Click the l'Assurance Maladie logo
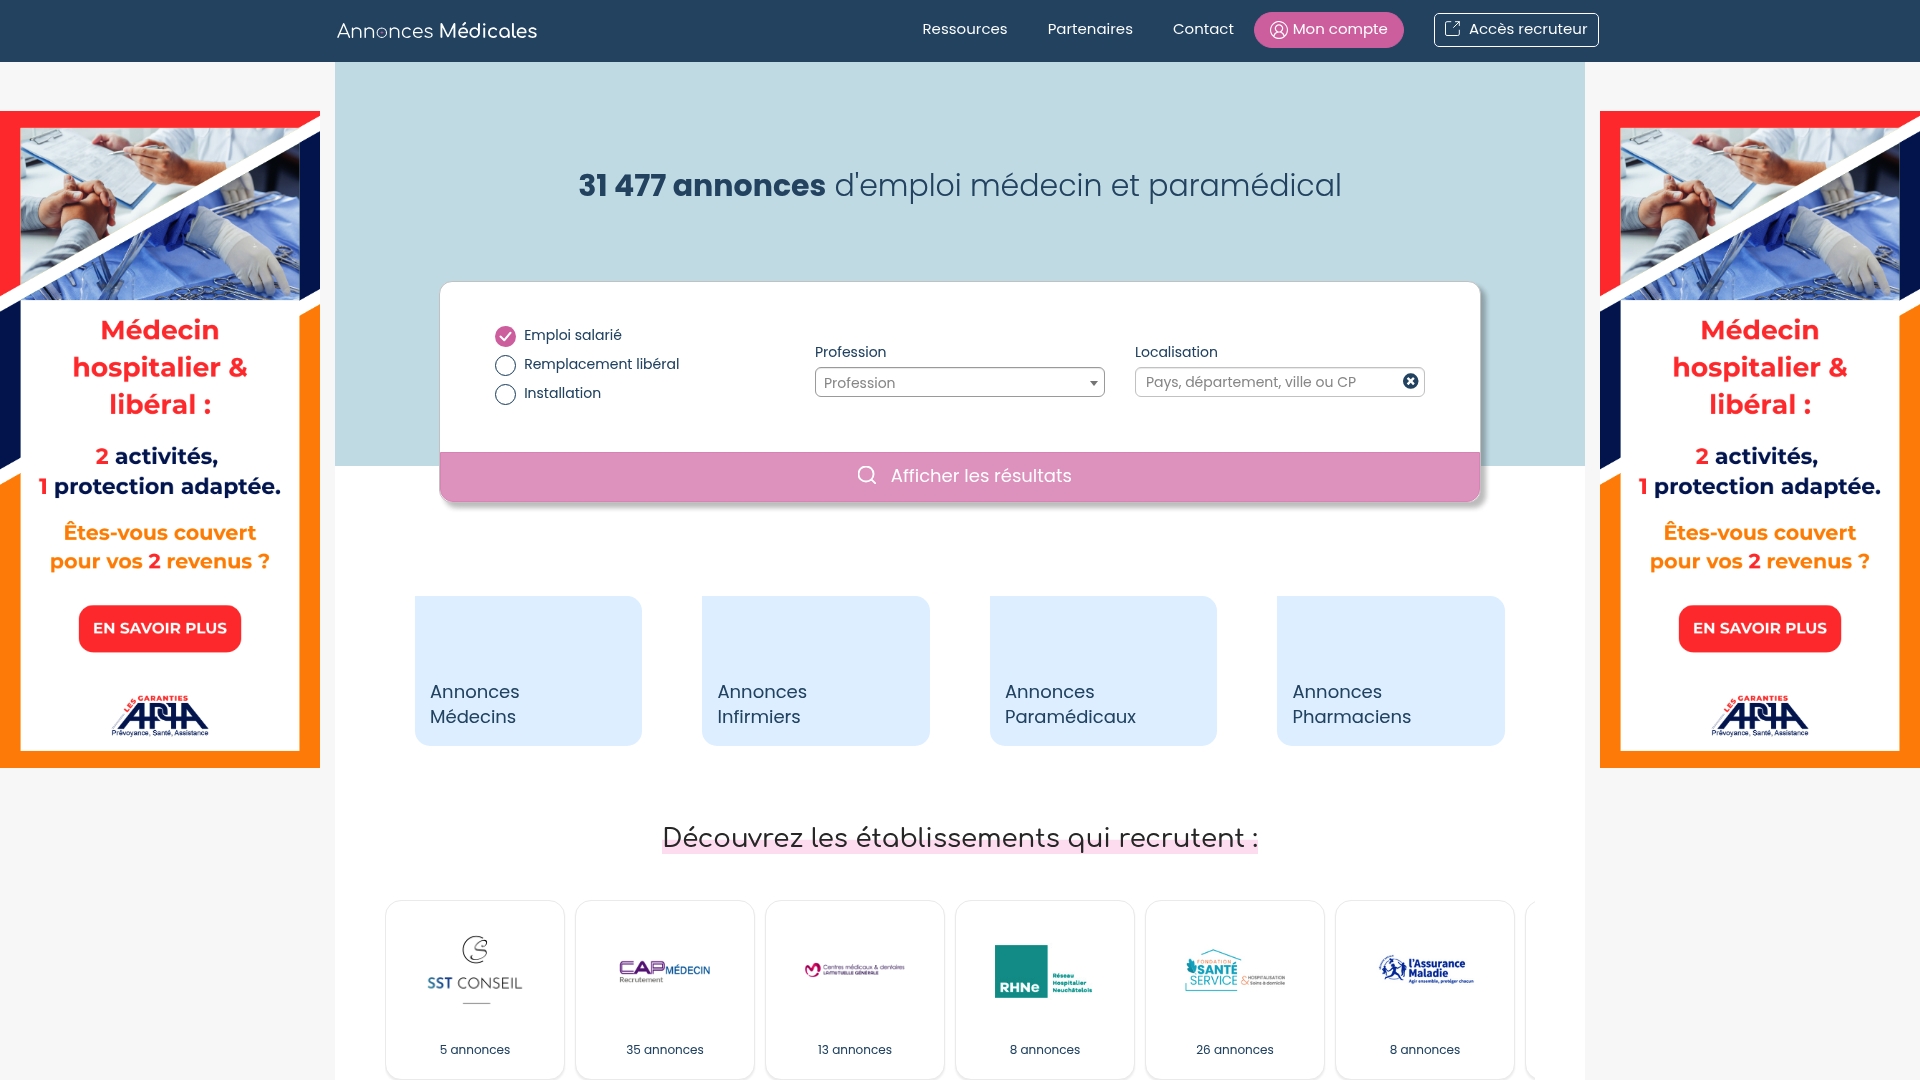The height and width of the screenshot is (1080, 1920). click(x=1424, y=967)
